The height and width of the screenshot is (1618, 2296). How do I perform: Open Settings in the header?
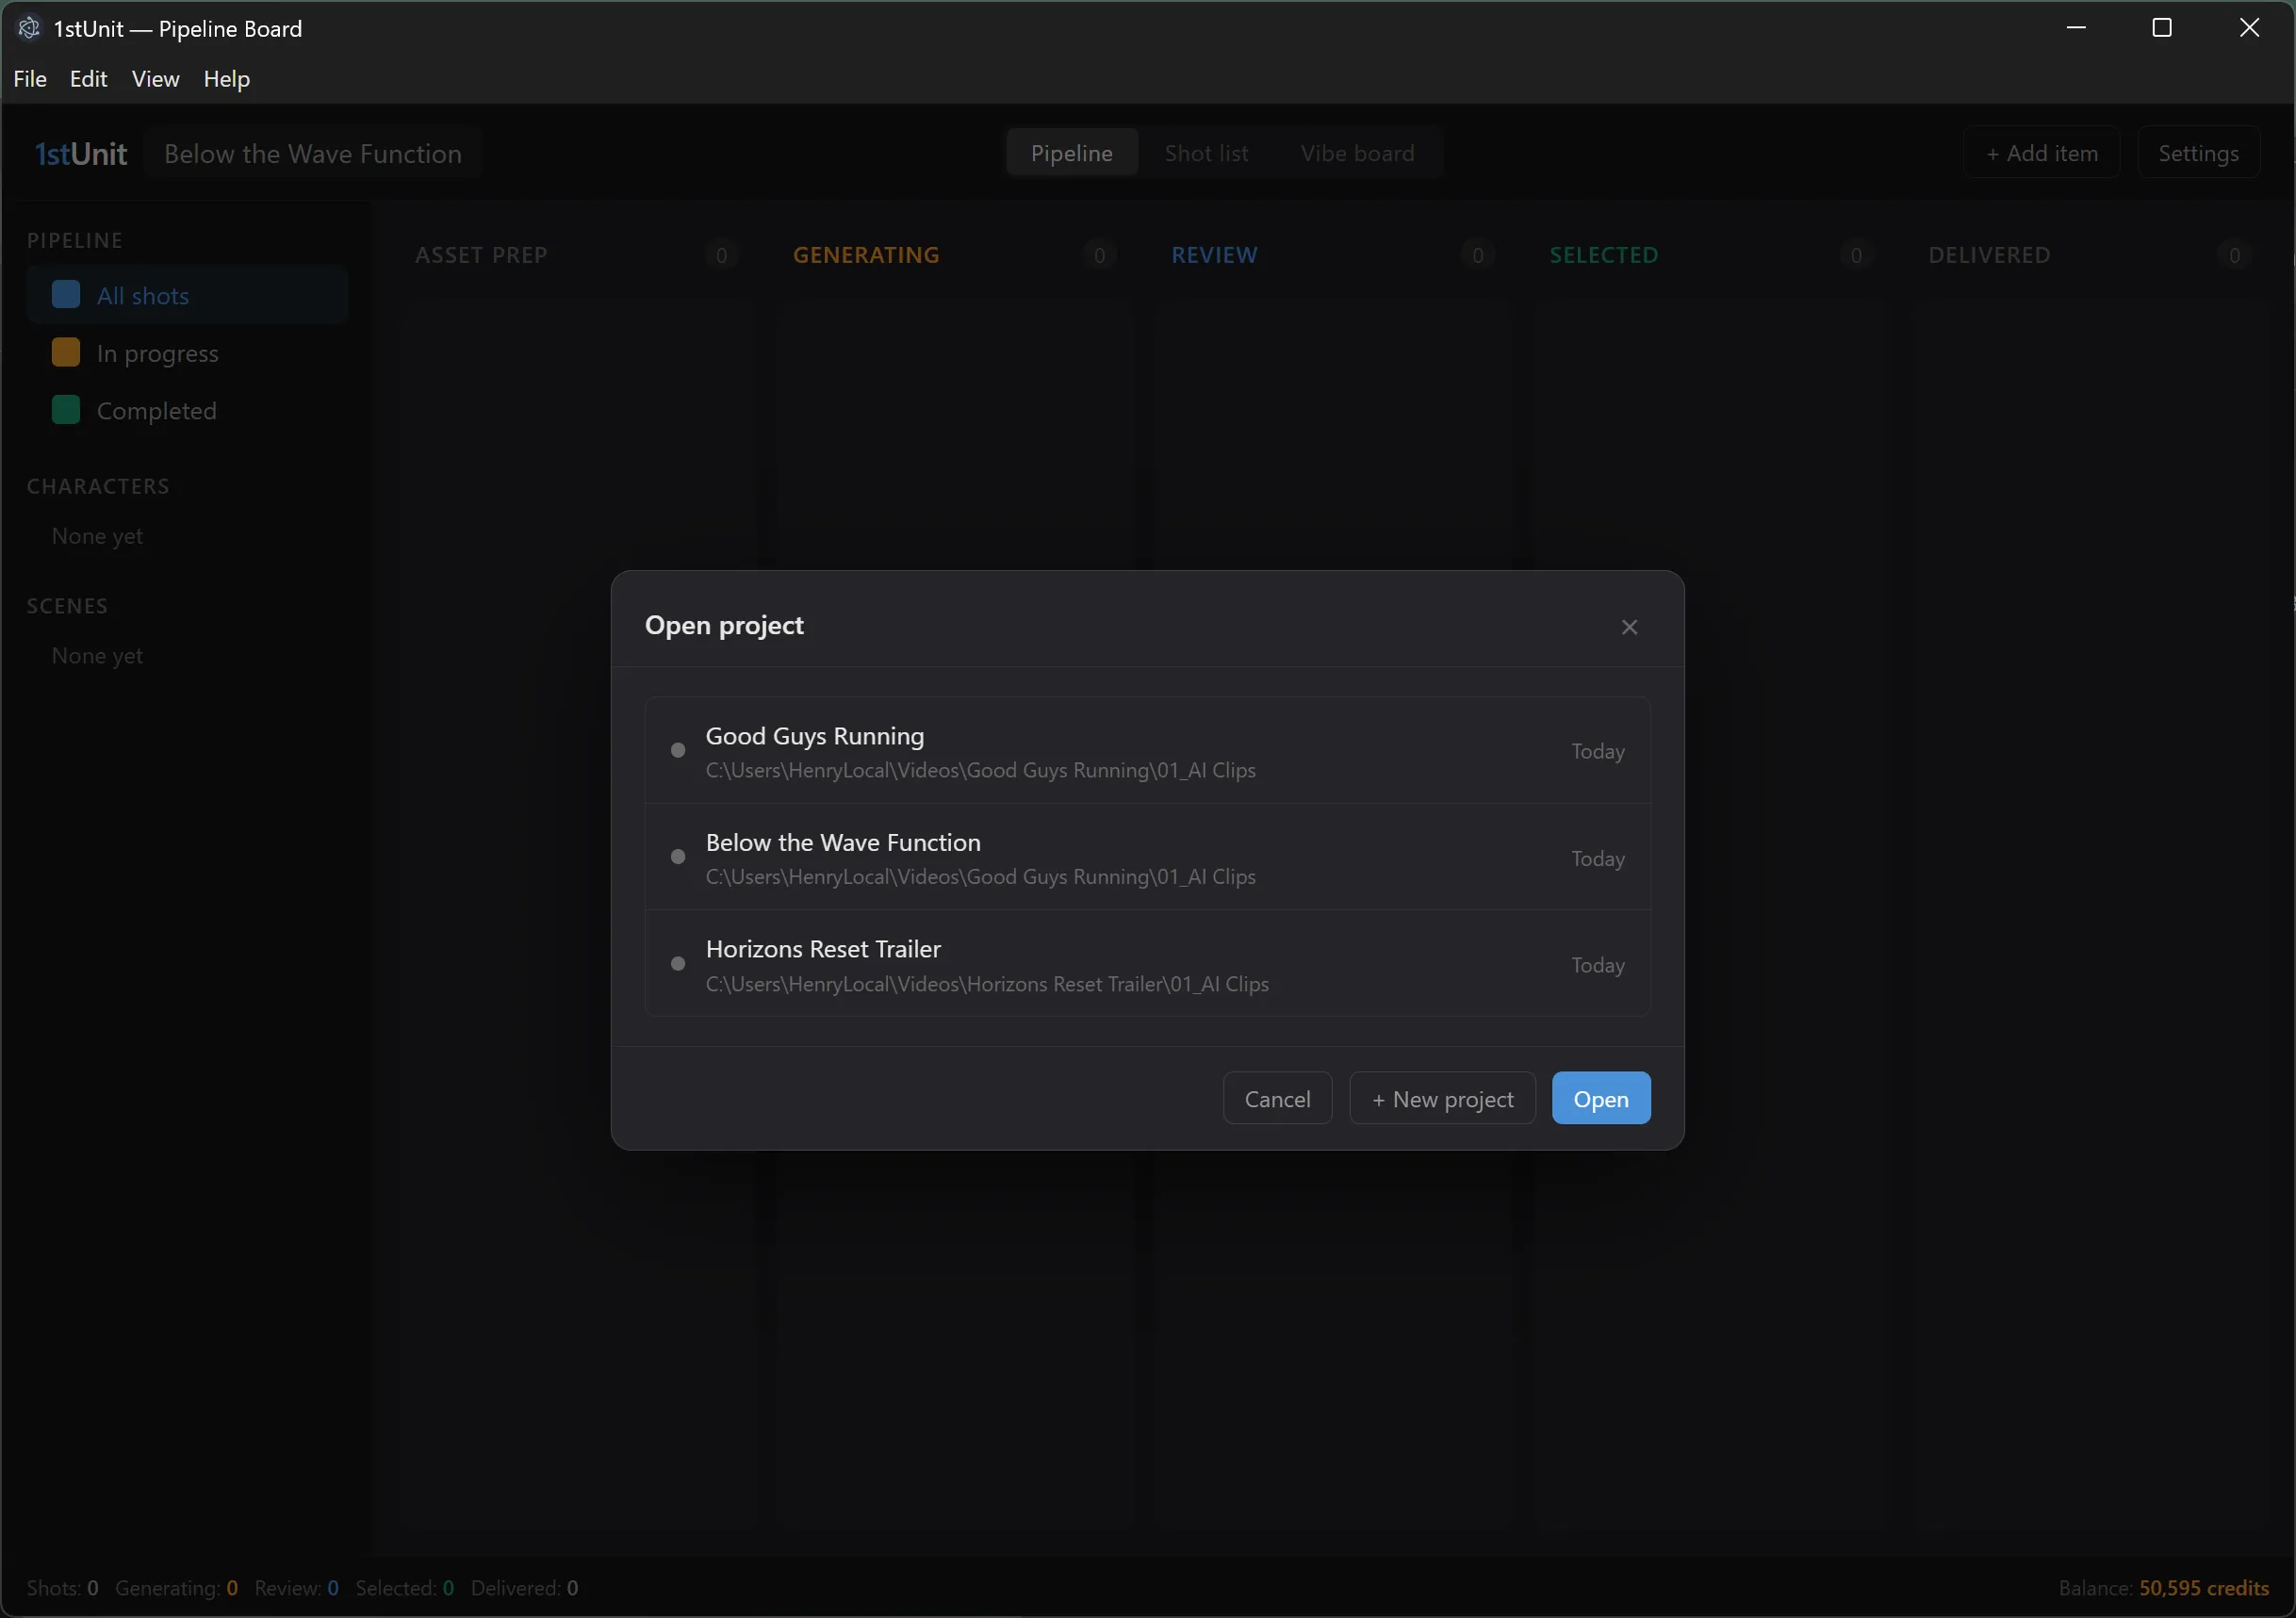click(x=2198, y=153)
